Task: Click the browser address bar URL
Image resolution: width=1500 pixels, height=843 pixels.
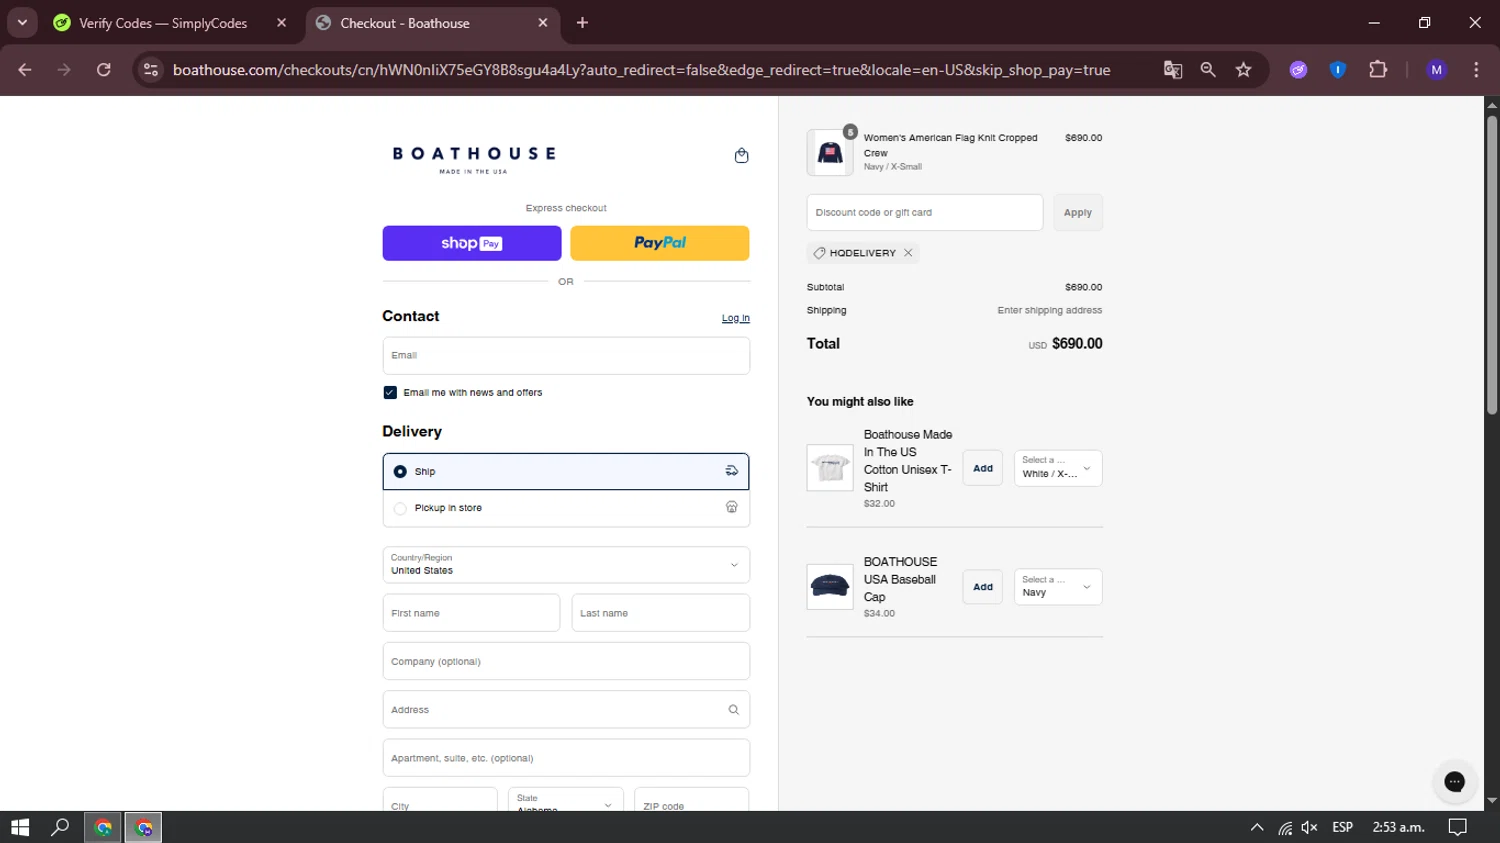Action: [642, 70]
